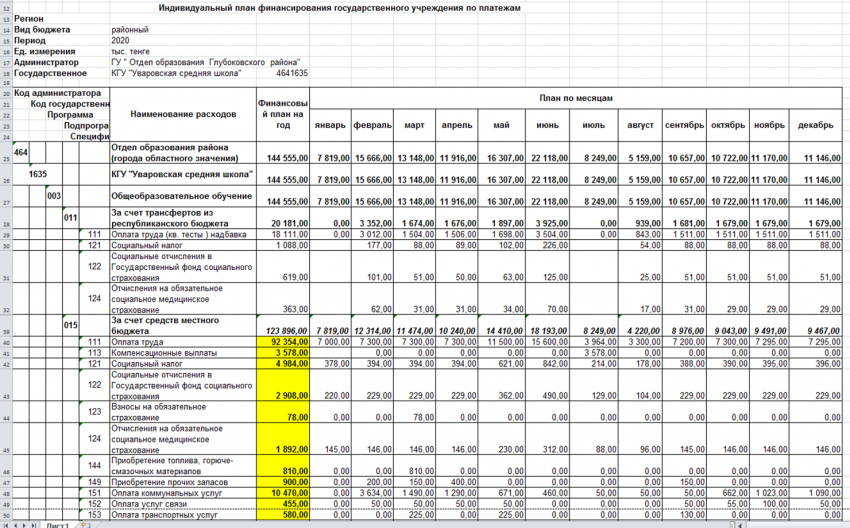
Task: Select the subprogram code cell '011'
Action: click(x=70, y=218)
